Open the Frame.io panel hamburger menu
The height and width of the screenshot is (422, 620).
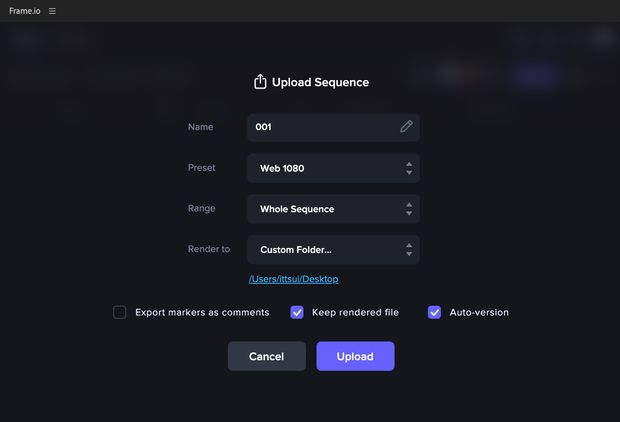click(x=52, y=11)
